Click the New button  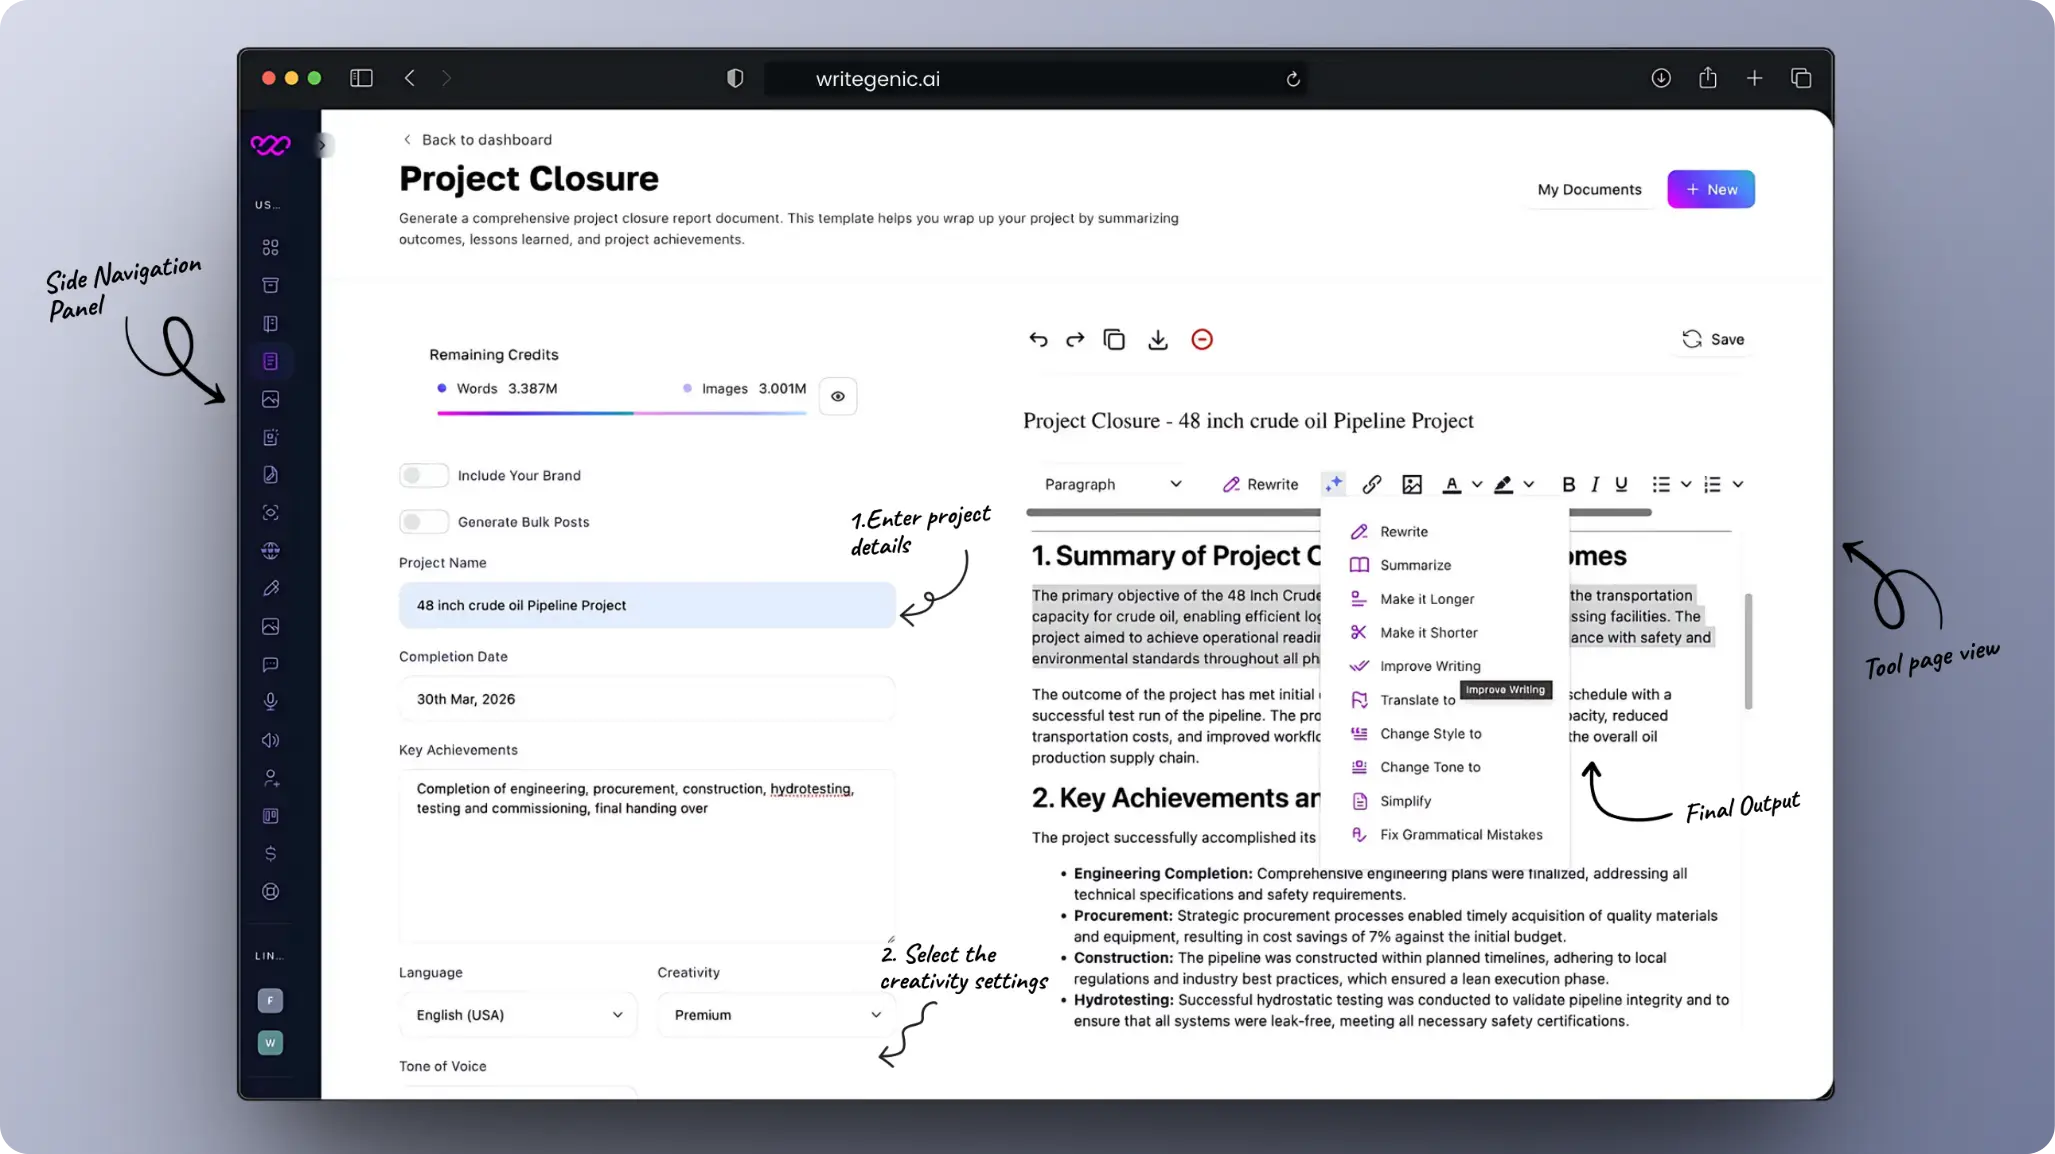click(x=1711, y=189)
